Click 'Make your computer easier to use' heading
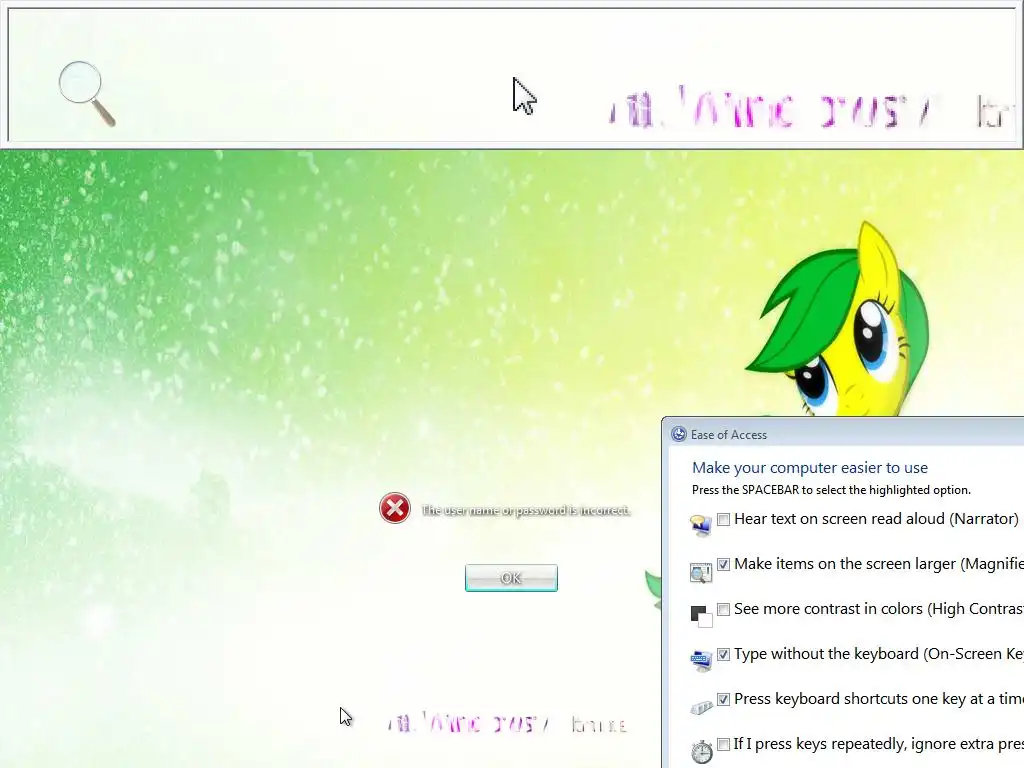1024x768 pixels. point(810,468)
